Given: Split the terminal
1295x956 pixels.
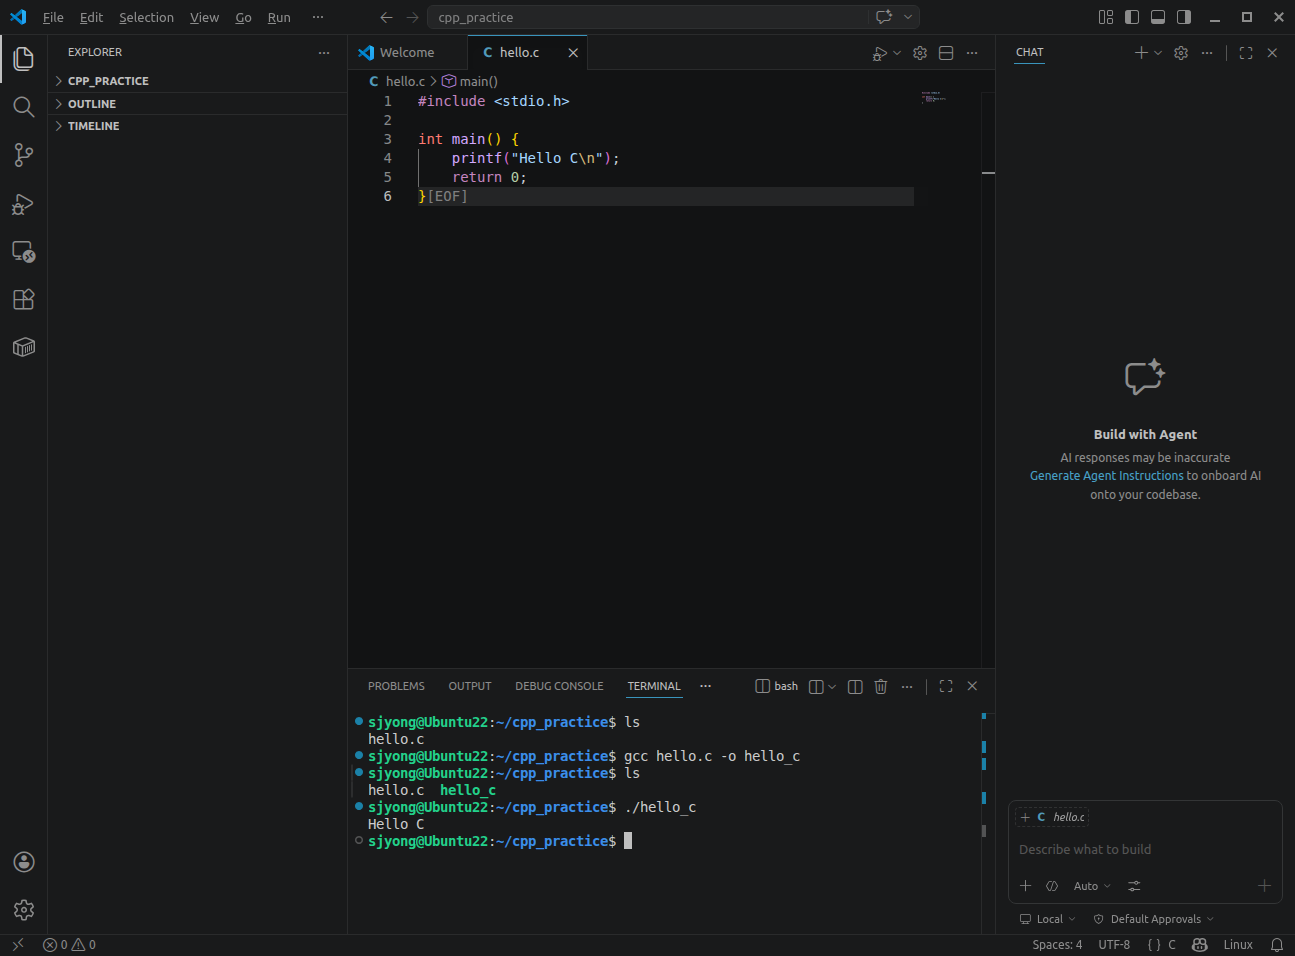Looking at the screenshot, I should 855,686.
